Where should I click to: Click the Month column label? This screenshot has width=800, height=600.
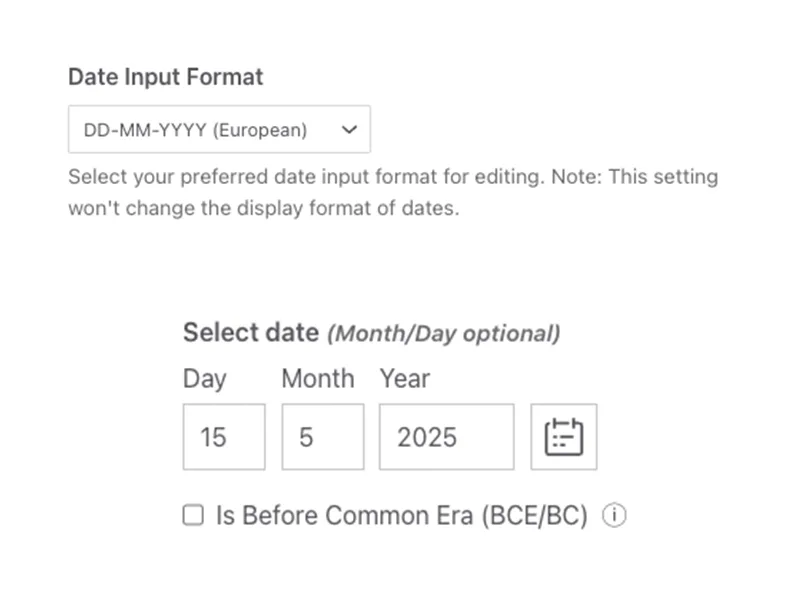pos(317,378)
